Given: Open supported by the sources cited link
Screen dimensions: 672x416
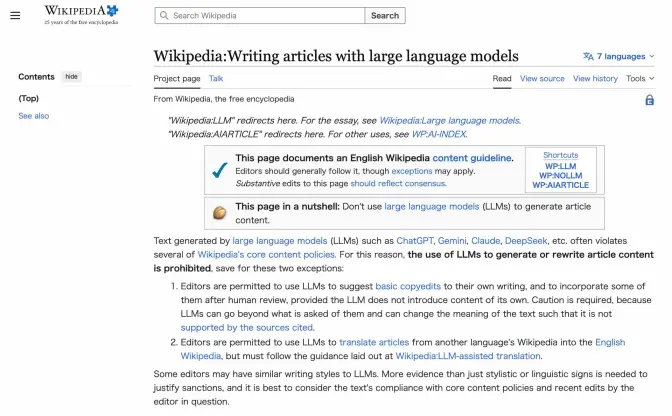Looking at the screenshot, I should pyautogui.click(x=247, y=328).
